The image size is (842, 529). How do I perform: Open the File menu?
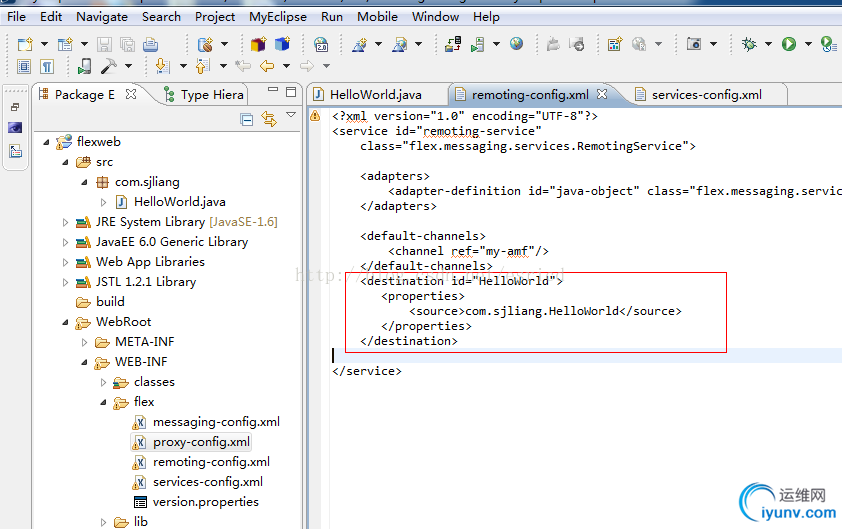(x=16, y=17)
